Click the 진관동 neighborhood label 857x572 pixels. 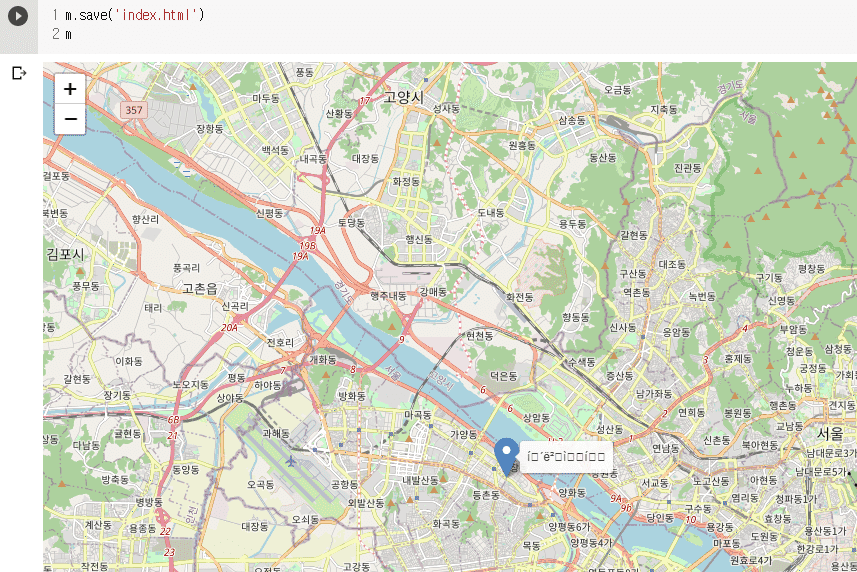pyautogui.click(x=688, y=168)
